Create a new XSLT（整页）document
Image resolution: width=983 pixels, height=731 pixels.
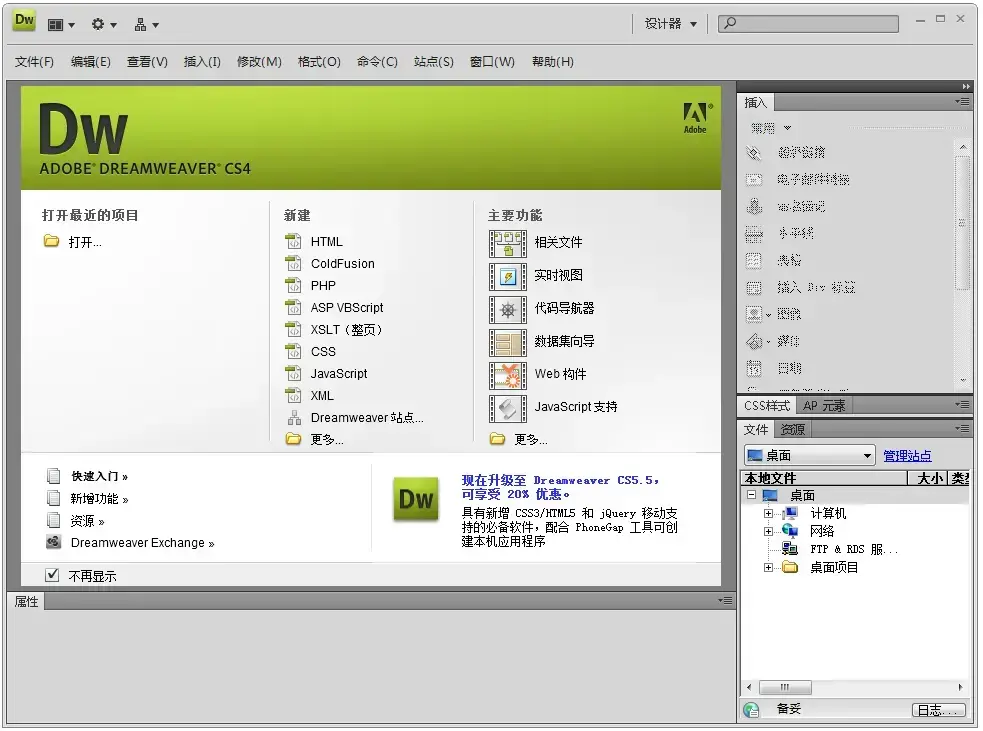pos(347,330)
